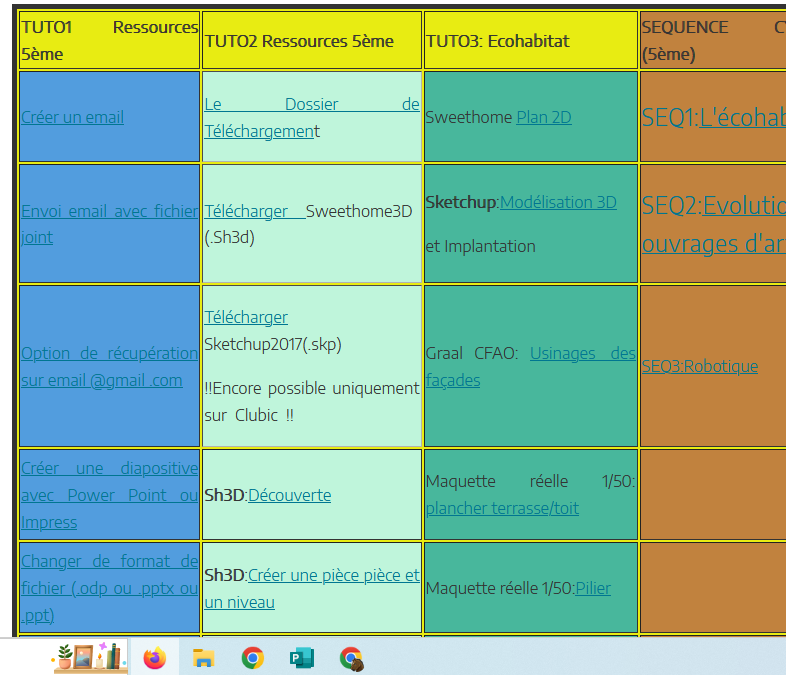786x675 pixels.
Task: Open 'Usinages des façades' link
Action: coord(530,367)
